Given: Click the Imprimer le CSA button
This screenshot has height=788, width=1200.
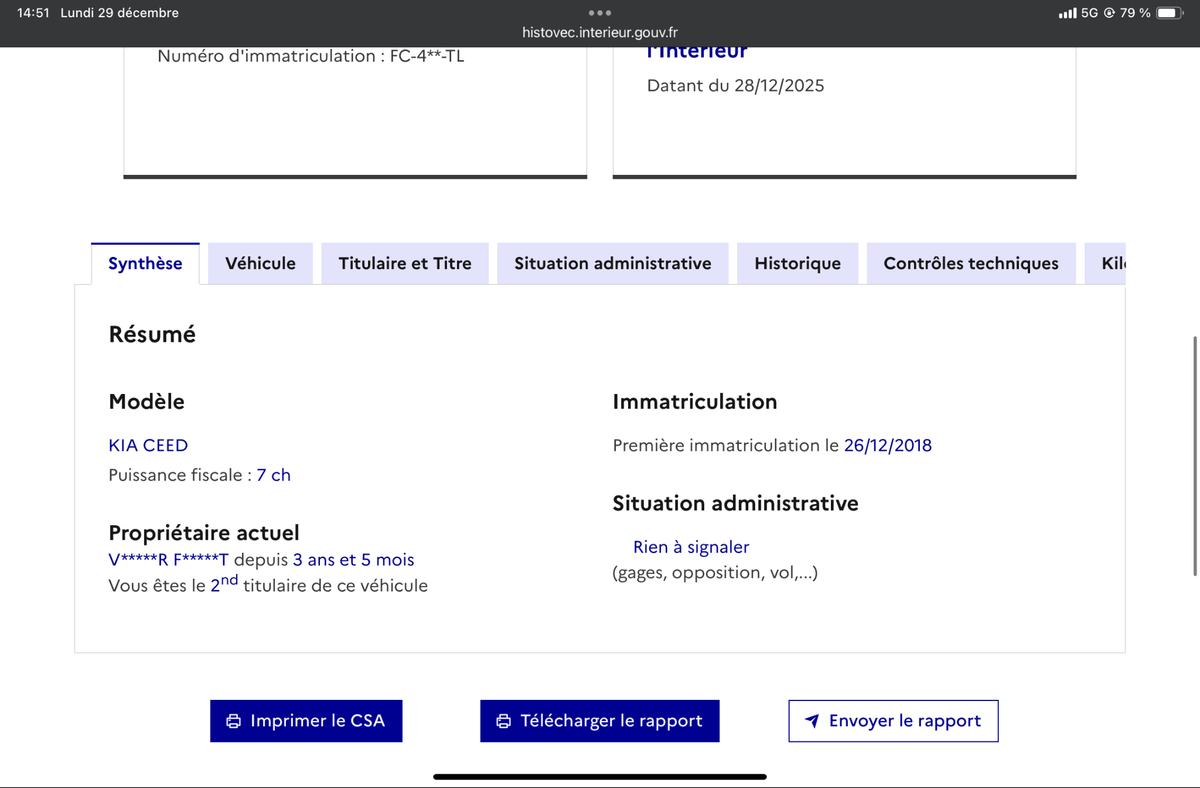Looking at the screenshot, I should coord(306,721).
